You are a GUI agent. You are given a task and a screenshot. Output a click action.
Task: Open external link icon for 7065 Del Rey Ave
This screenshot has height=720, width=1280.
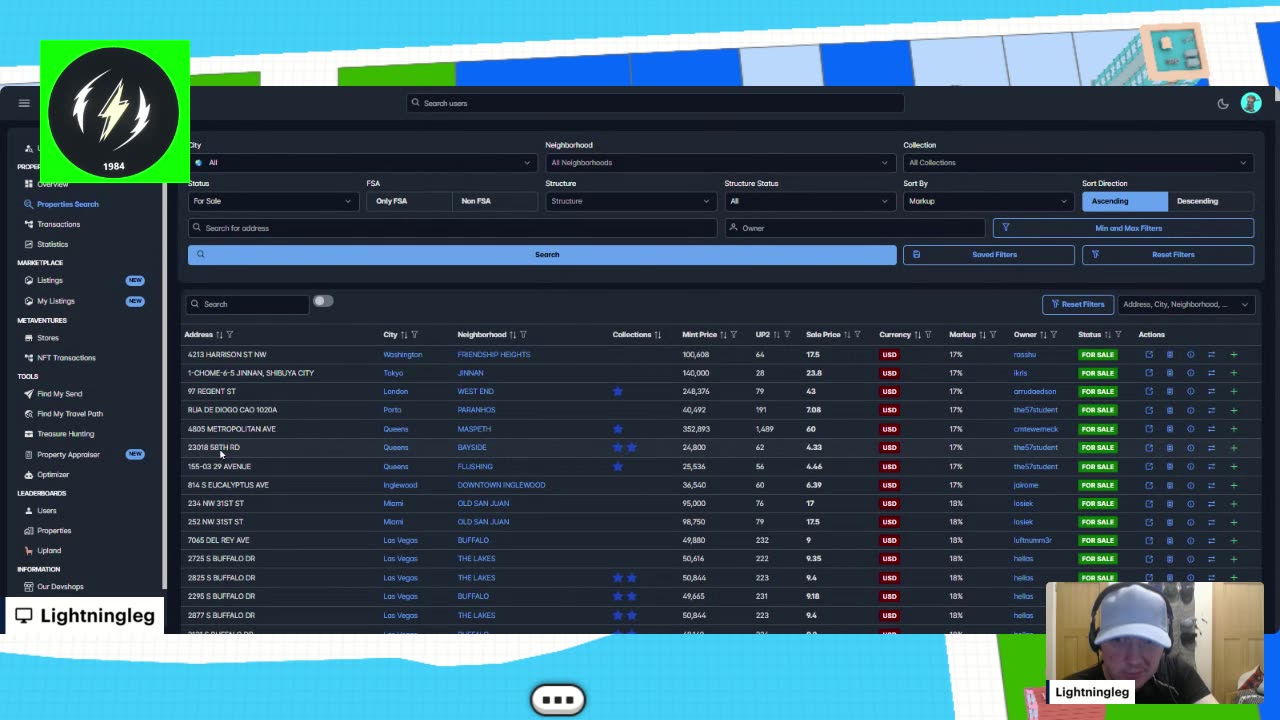tap(1149, 540)
